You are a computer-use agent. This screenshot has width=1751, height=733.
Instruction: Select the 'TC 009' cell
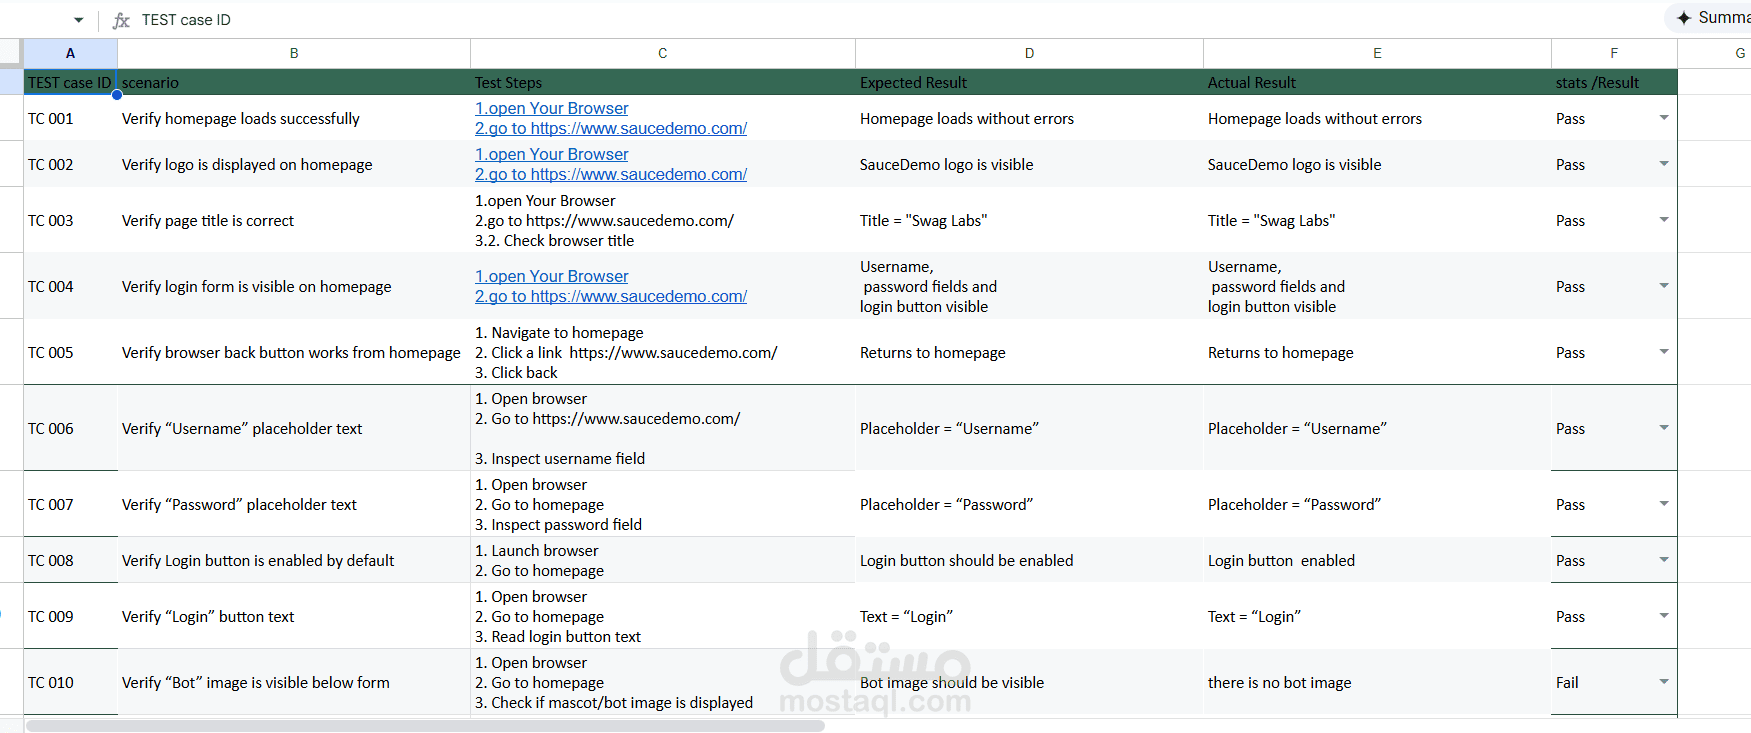point(70,616)
